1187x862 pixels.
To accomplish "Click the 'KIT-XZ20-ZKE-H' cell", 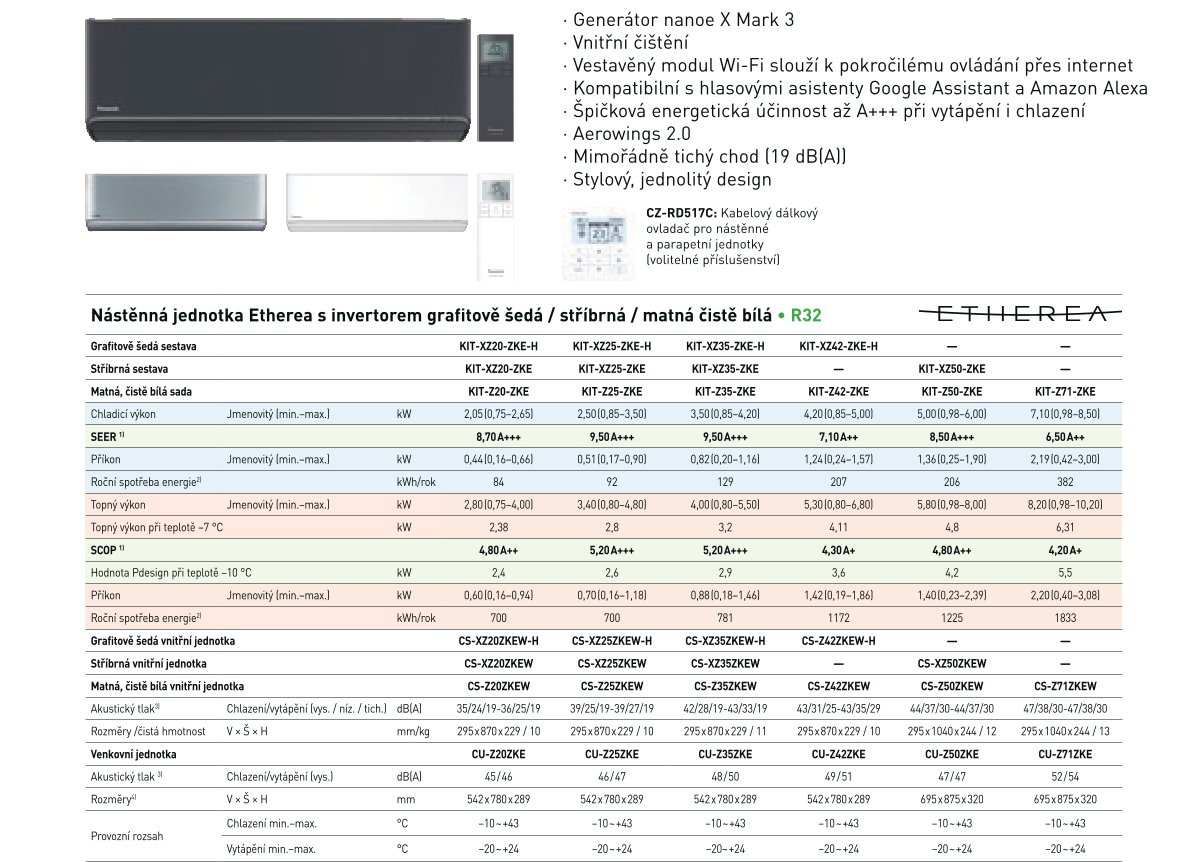I will (498, 346).
